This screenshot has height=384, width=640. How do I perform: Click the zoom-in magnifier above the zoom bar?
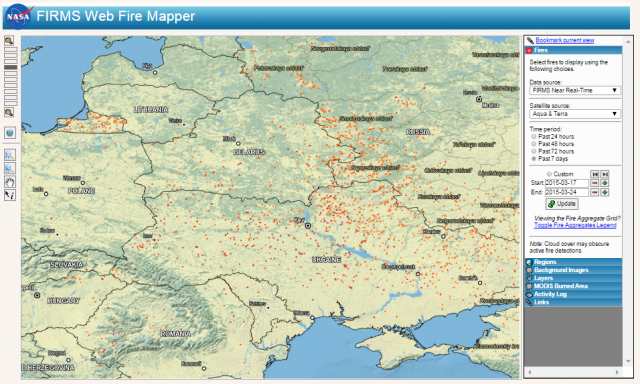(x=9, y=40)
